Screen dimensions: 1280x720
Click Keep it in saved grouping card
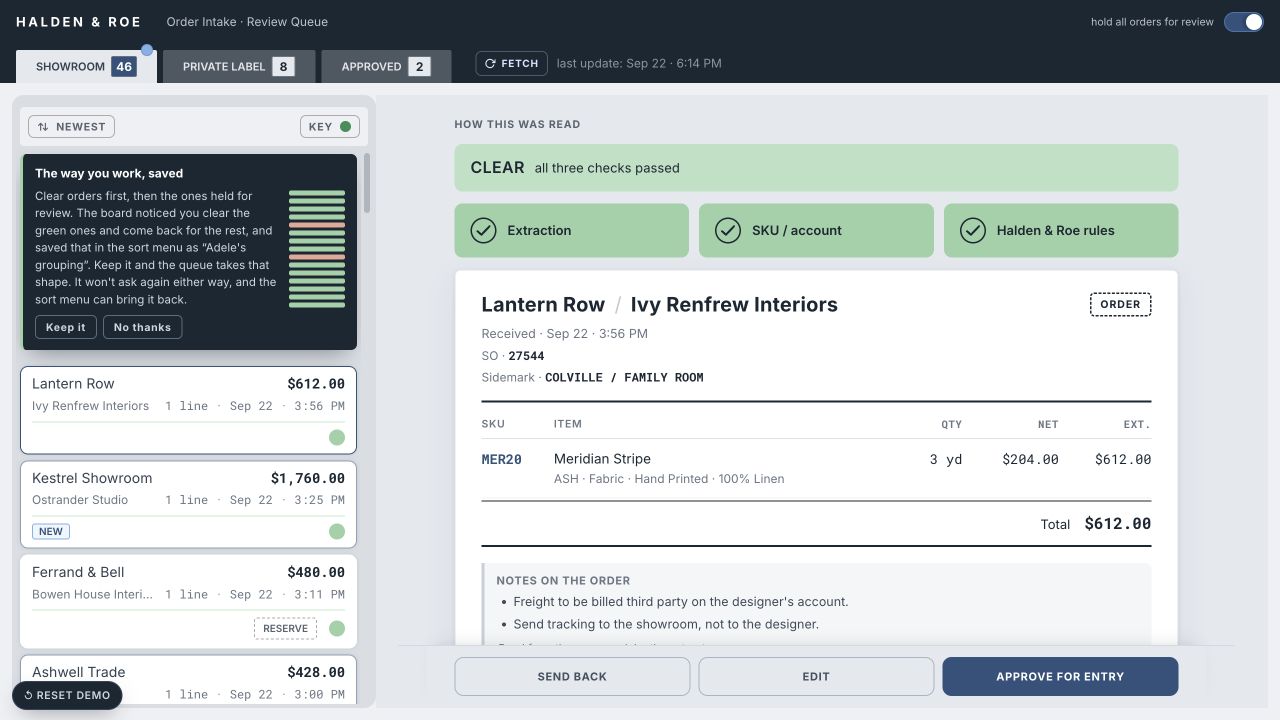[66, 327]
